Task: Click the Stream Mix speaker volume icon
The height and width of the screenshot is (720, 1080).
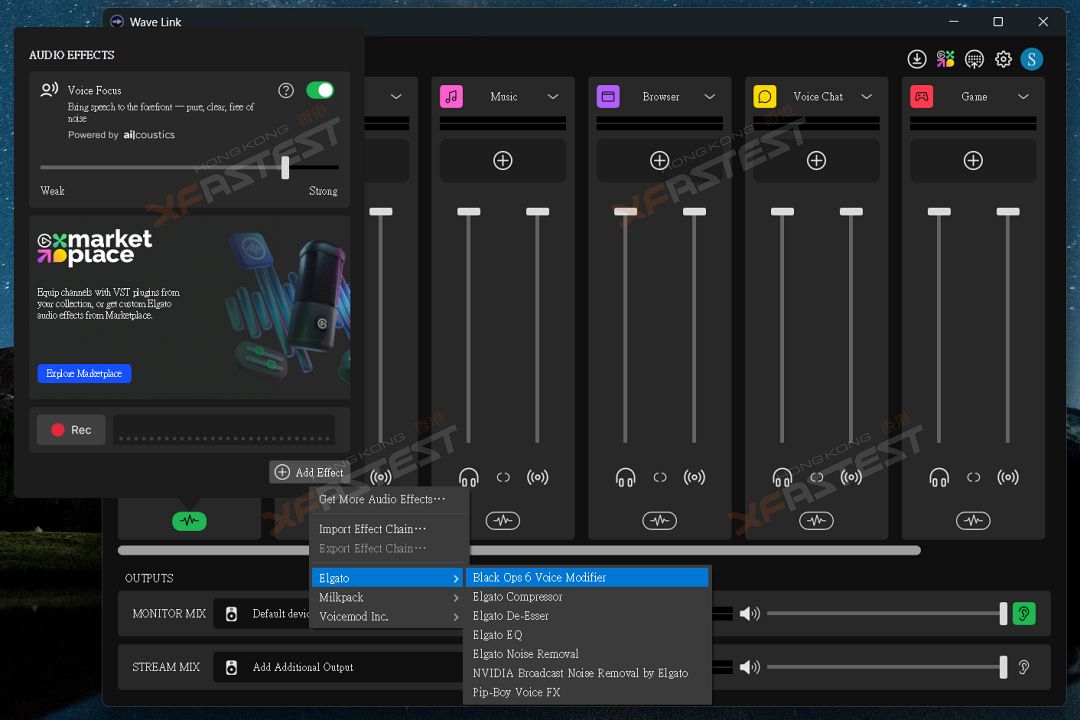Action: (749, 667)
